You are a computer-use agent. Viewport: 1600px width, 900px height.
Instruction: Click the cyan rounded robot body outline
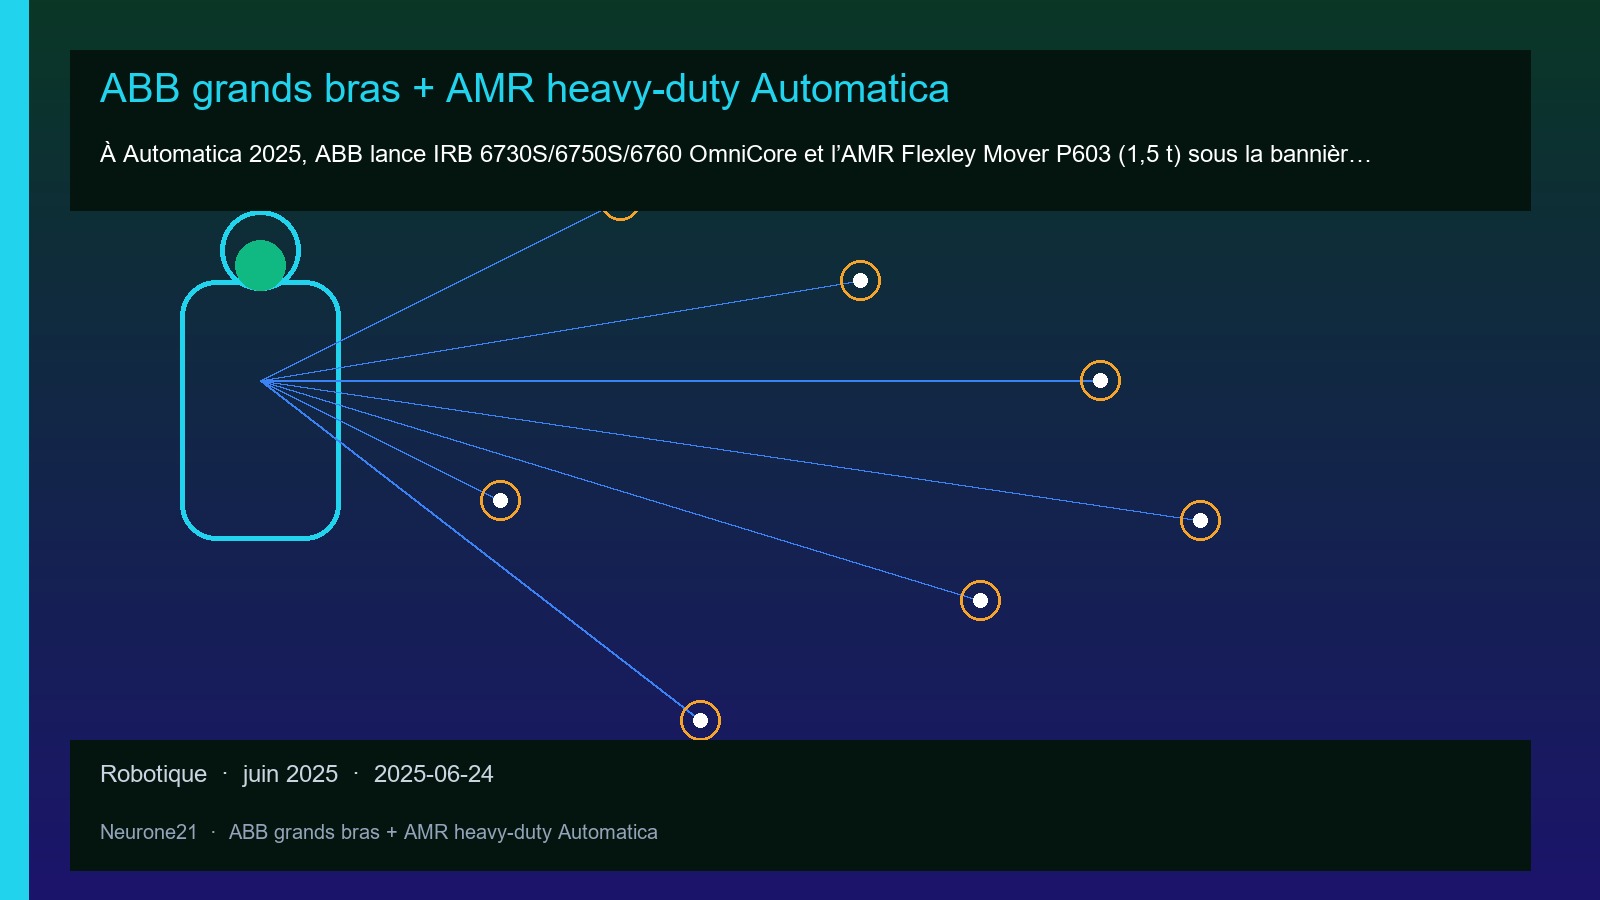click(260, 410)
